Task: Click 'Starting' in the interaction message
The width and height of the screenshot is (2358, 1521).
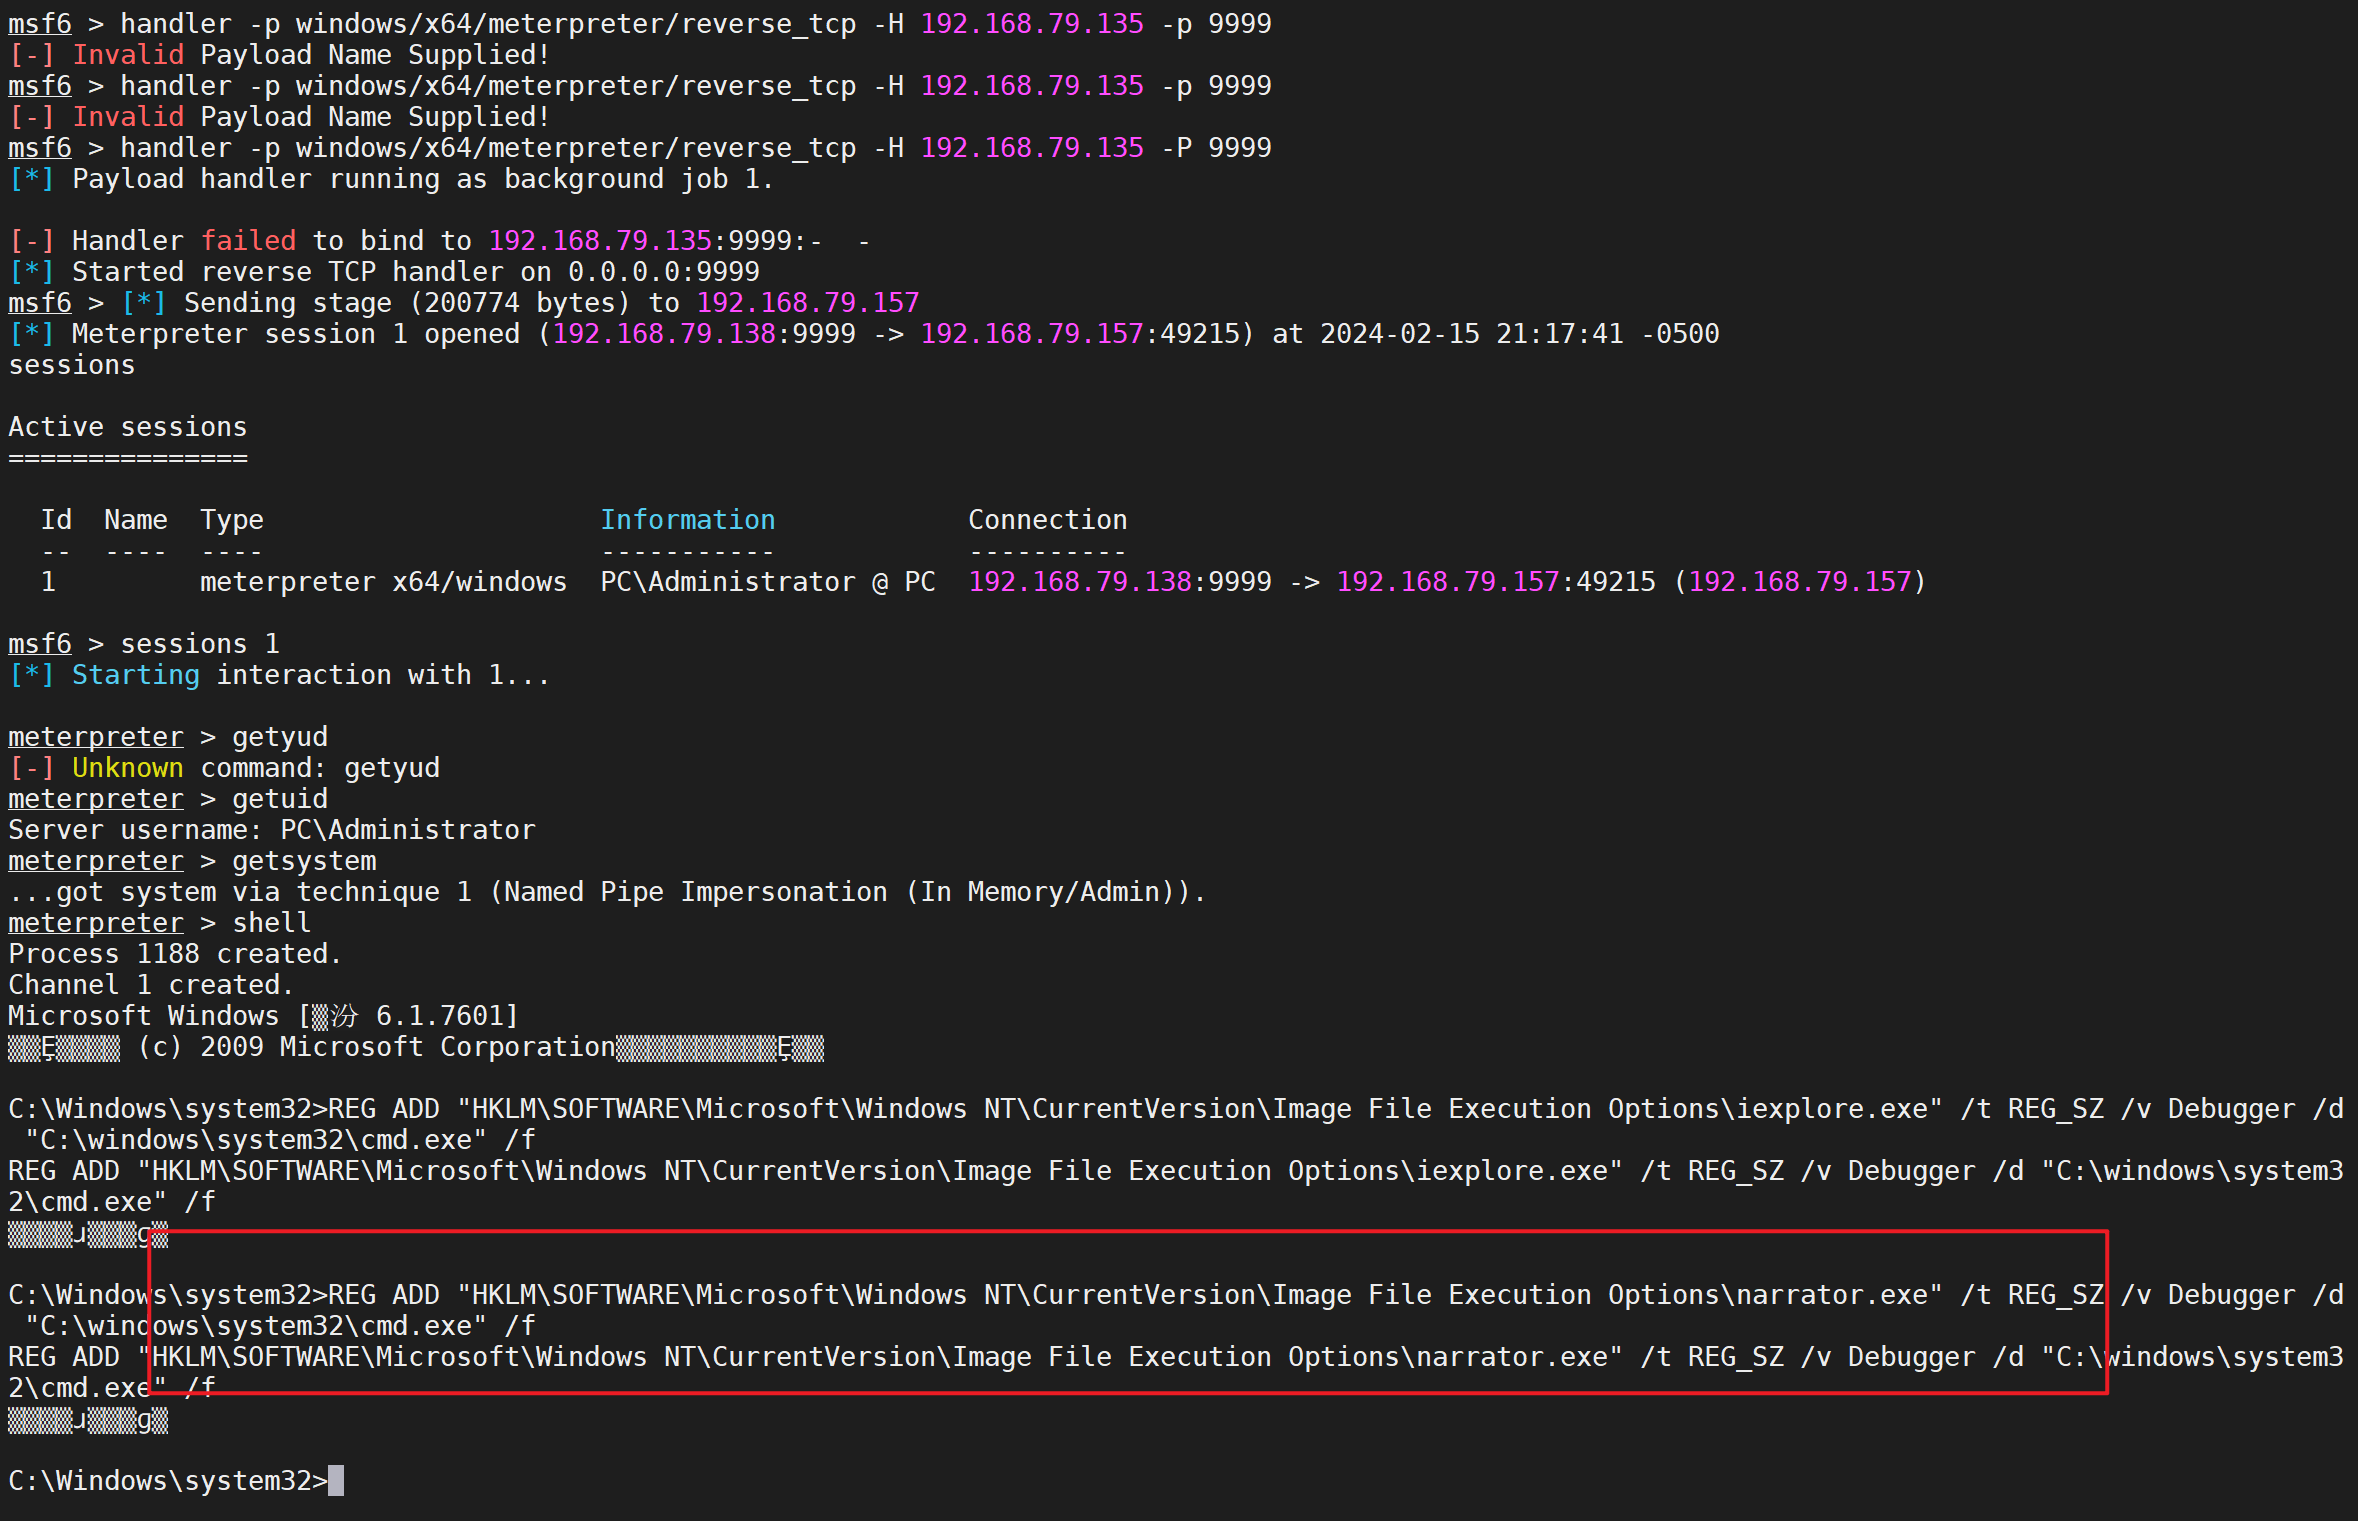Action: [x=135, y=674]
